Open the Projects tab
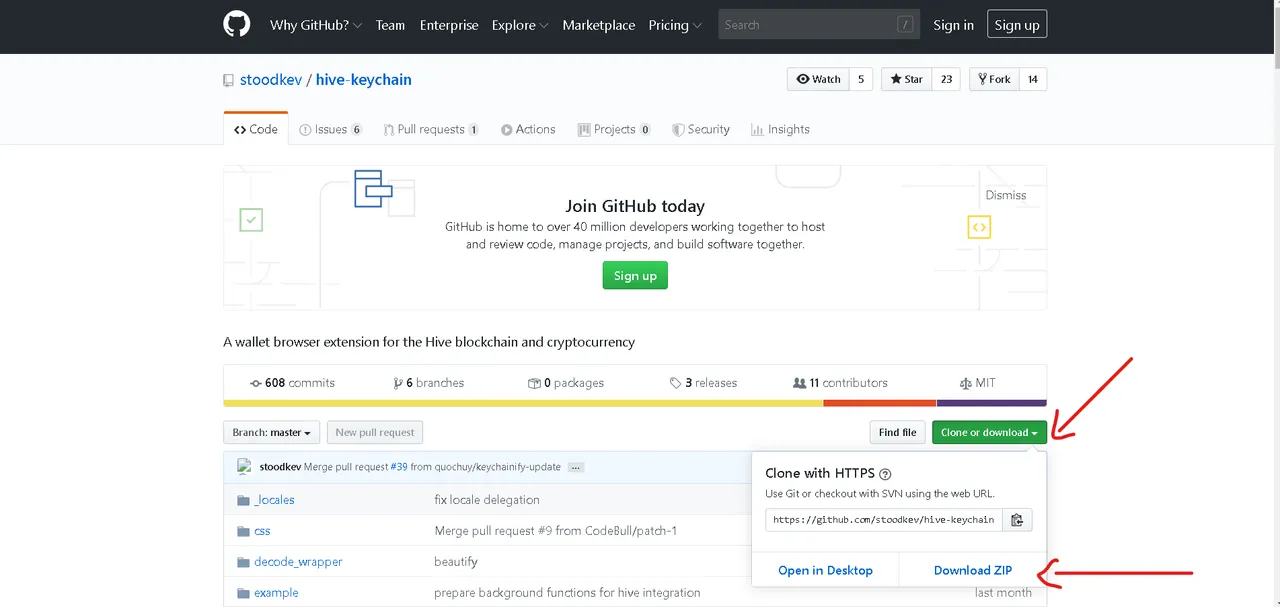 [614, 129]
